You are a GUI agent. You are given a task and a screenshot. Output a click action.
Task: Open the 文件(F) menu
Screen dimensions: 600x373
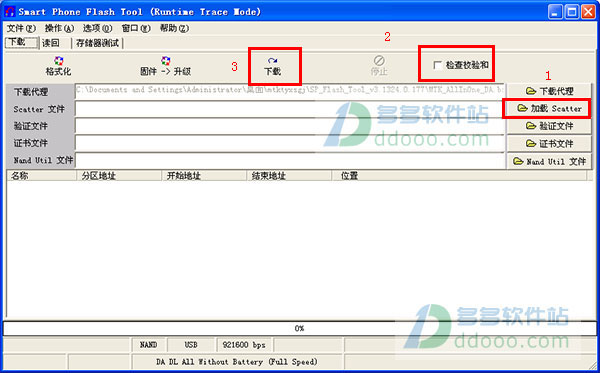coord(21,28)
